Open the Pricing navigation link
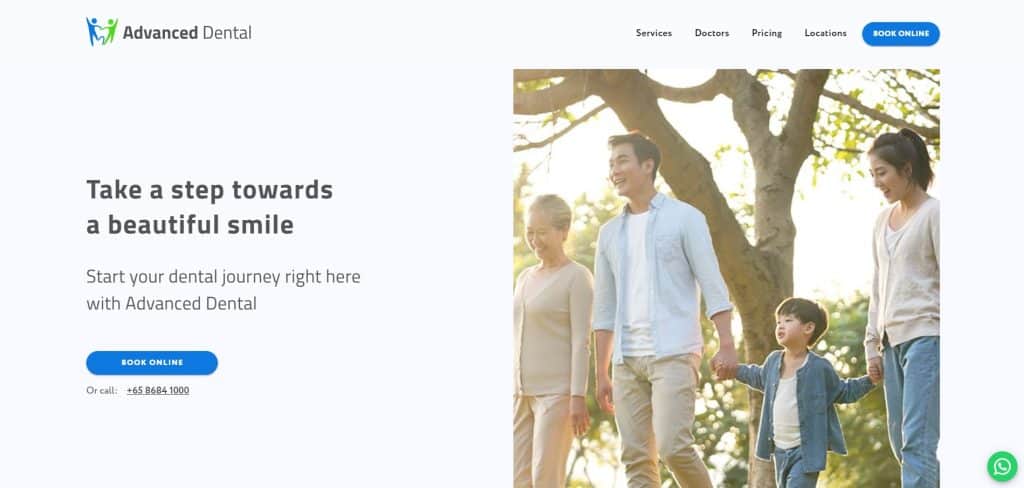1024x488 pixels. point(767,33)
